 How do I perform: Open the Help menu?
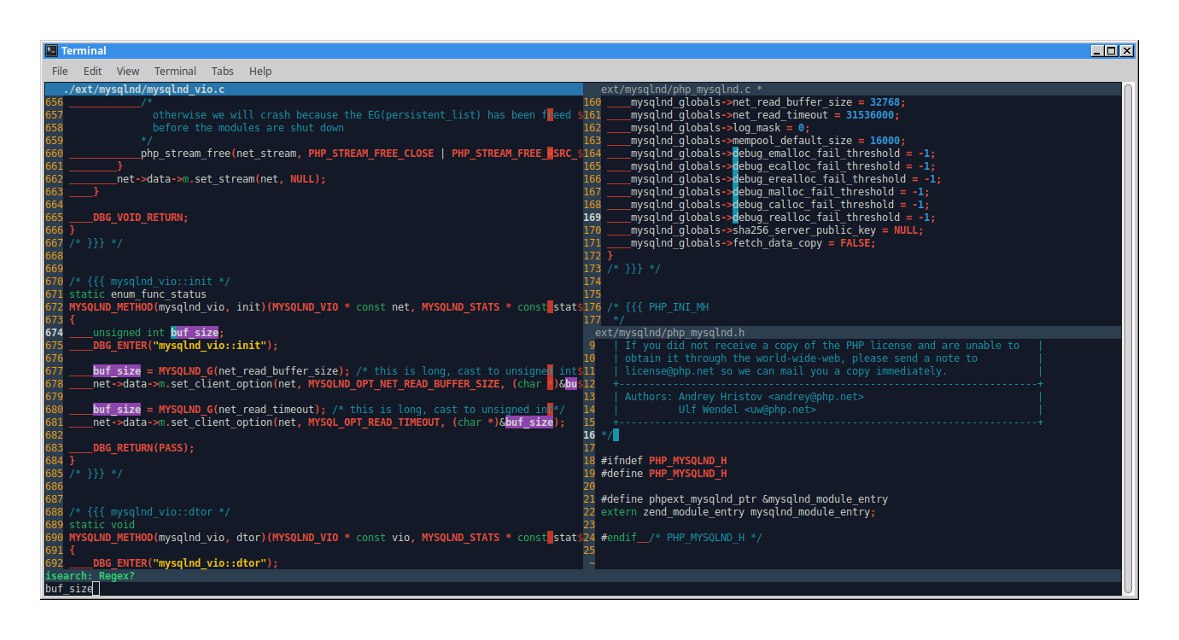tap(260, 71)
